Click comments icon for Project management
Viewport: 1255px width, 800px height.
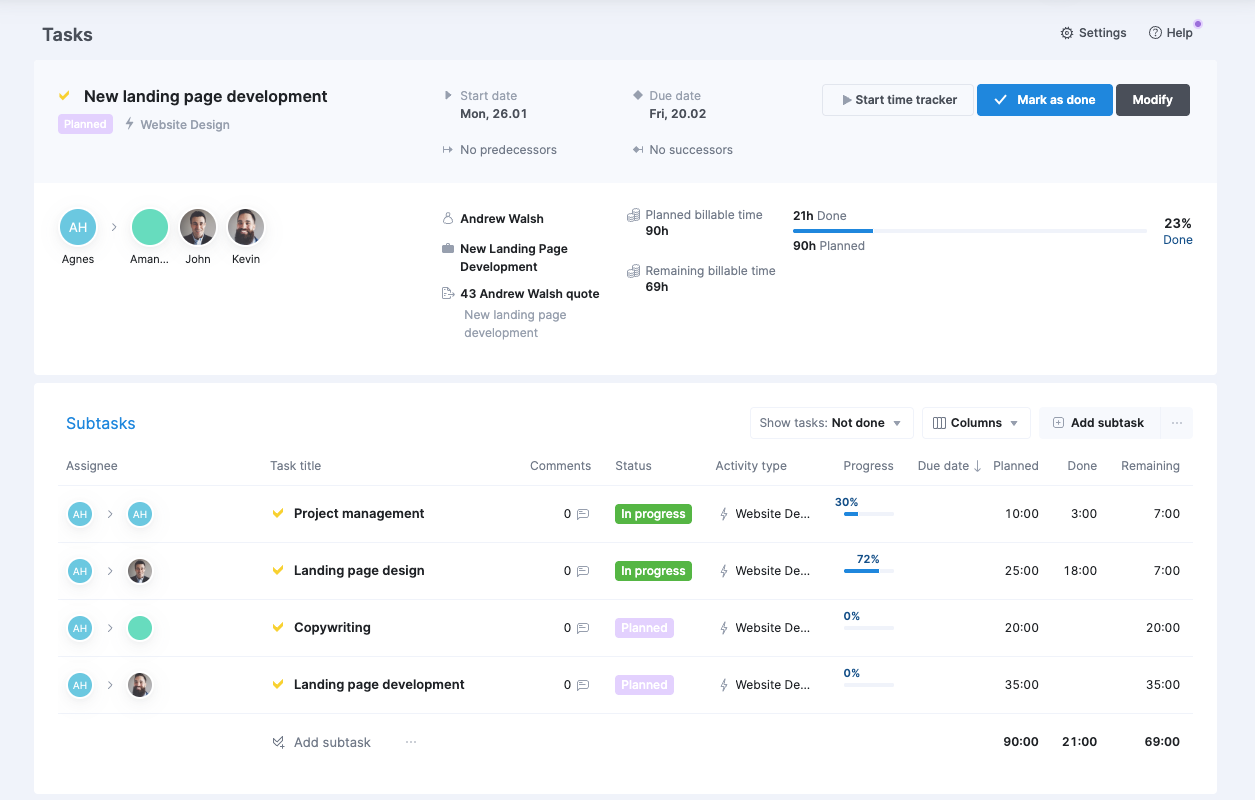click(583, 514)
